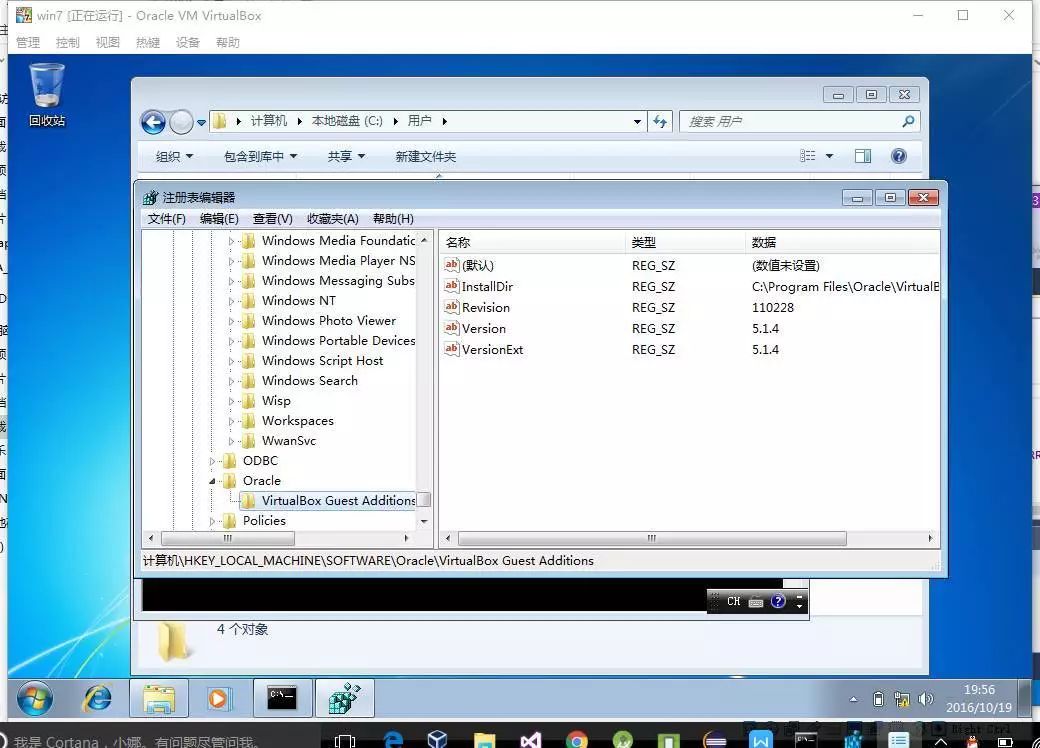This screenshot has height=748, width=1040.
Task: Click the refresh button beside address bar
Action: (660, 122)
